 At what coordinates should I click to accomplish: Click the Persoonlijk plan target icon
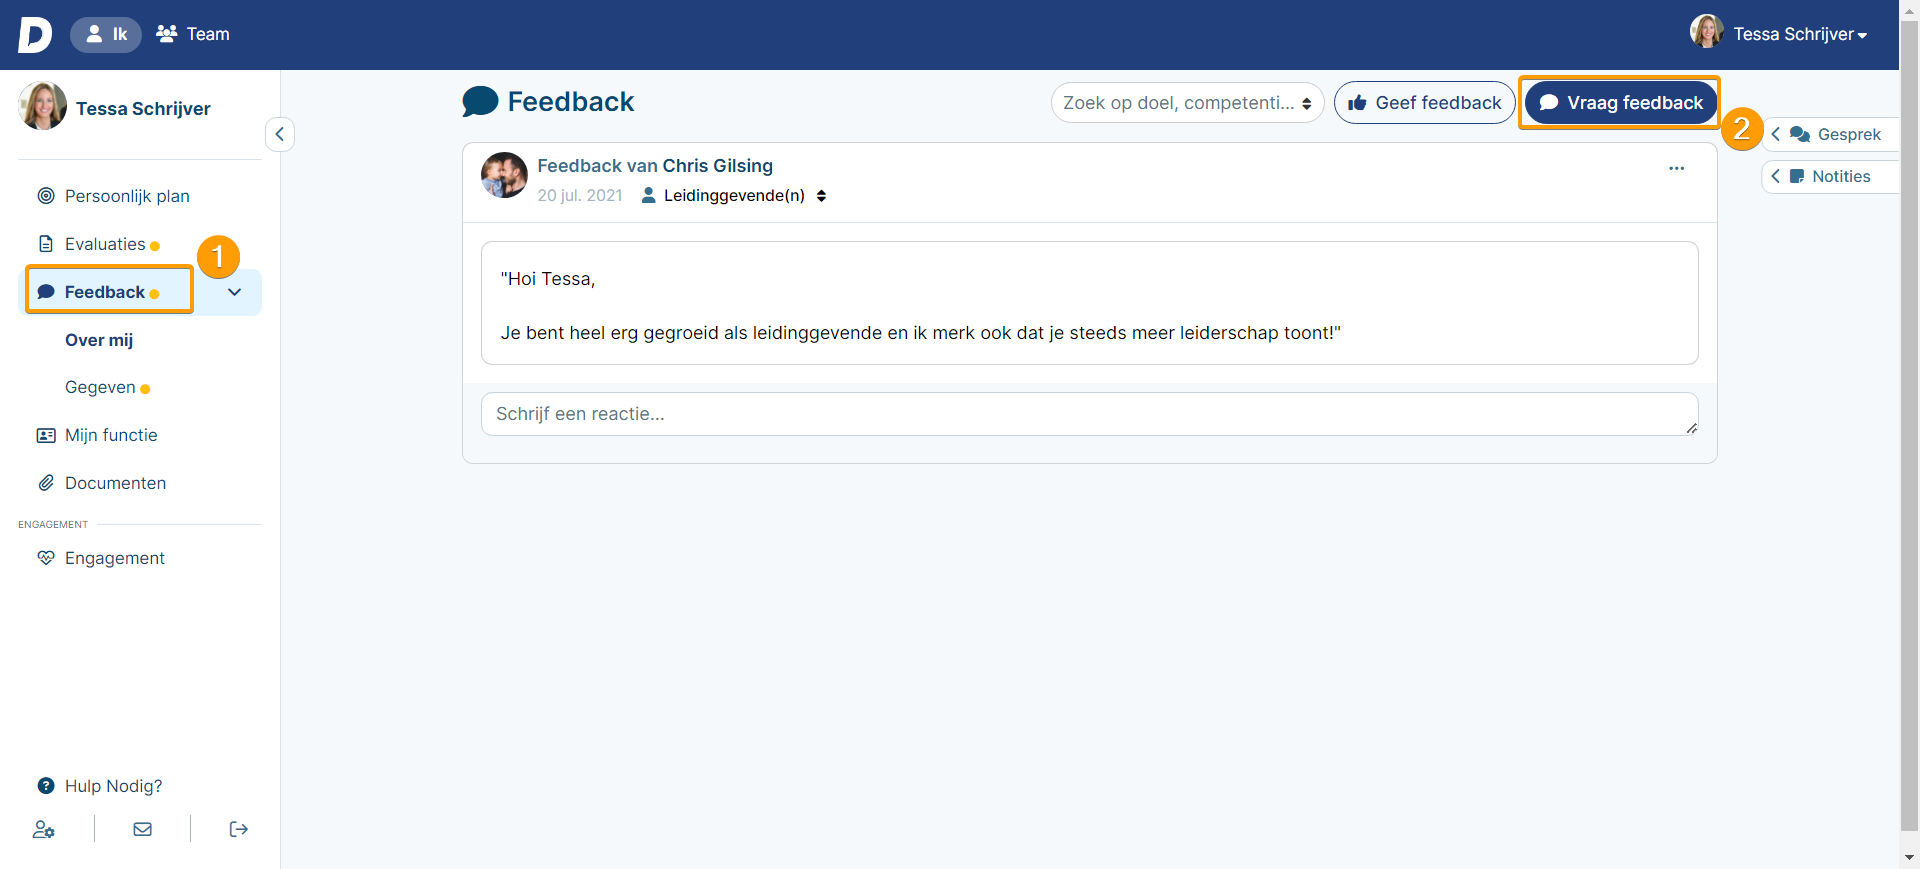coord(46,196)
